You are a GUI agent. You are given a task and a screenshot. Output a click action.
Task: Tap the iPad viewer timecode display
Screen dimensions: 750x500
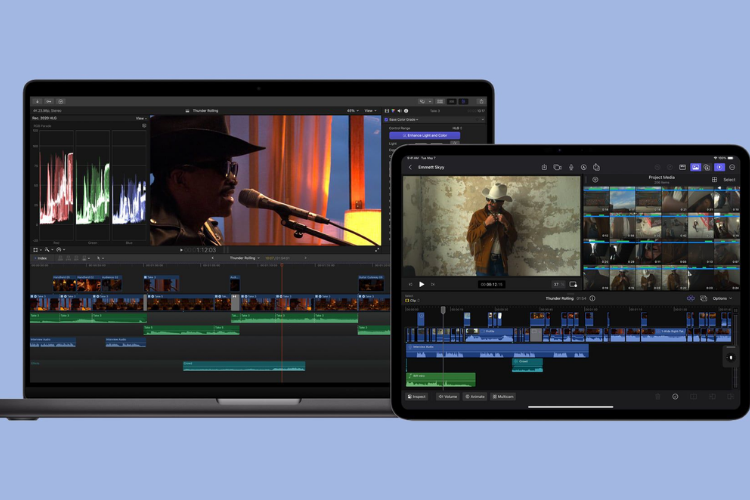point(491,284)
